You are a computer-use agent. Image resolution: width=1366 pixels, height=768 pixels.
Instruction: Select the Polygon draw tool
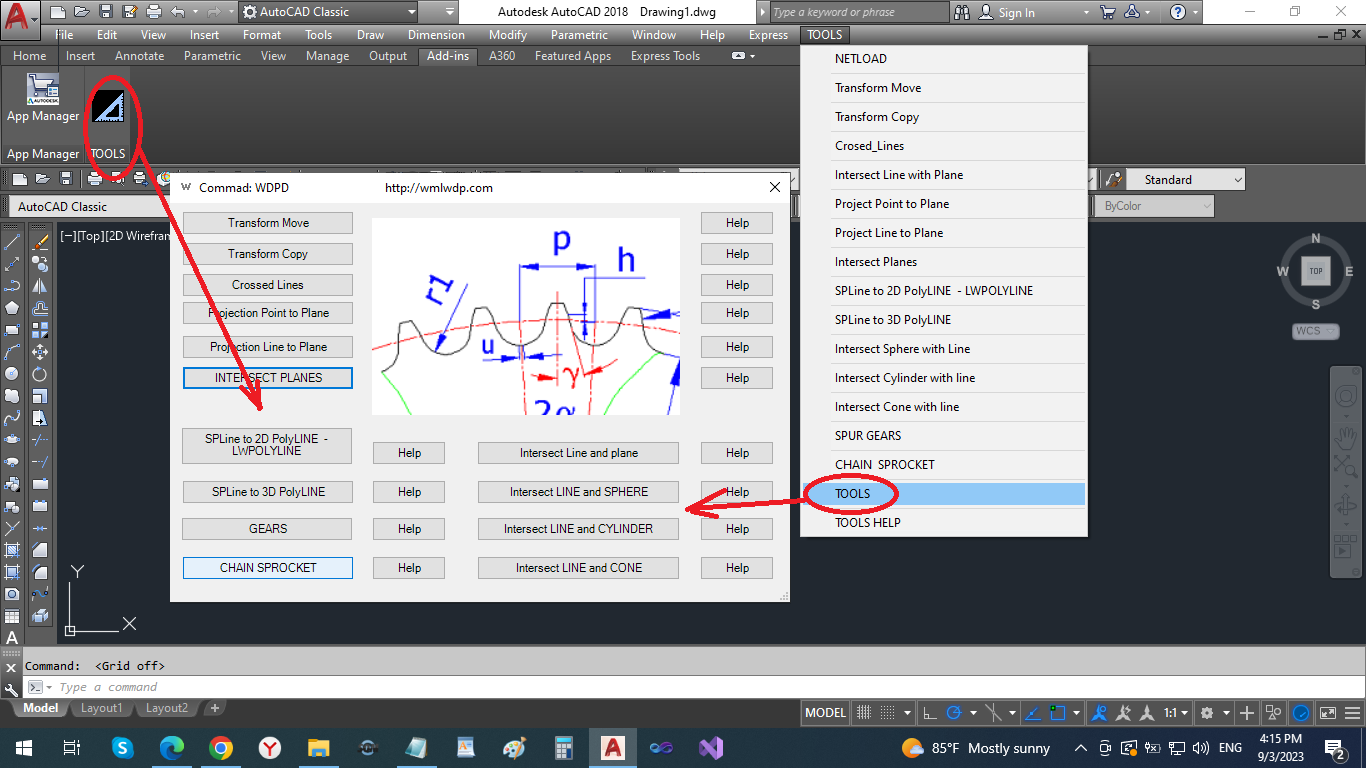point(13,307)
